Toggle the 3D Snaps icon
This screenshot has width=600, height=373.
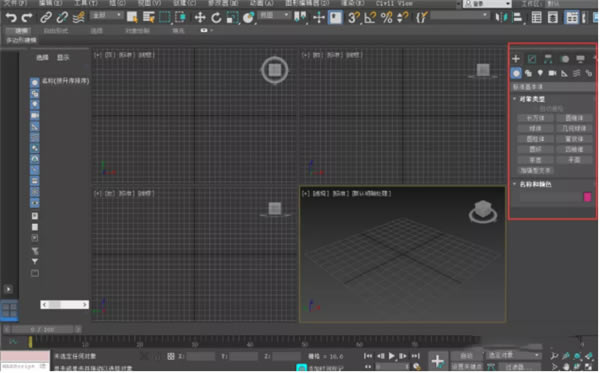(x=354, y=18)
